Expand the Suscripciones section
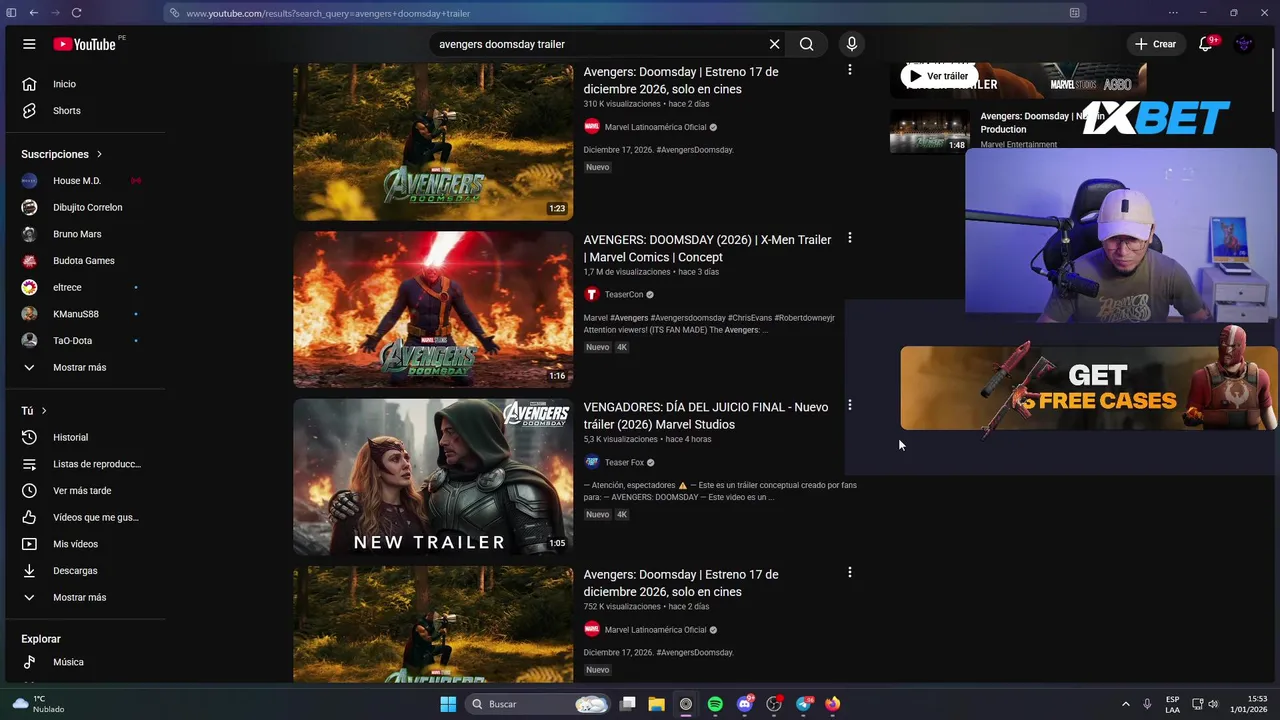Screen dimensions: 1280x720 pyautogui.click(x=62, y=154)
